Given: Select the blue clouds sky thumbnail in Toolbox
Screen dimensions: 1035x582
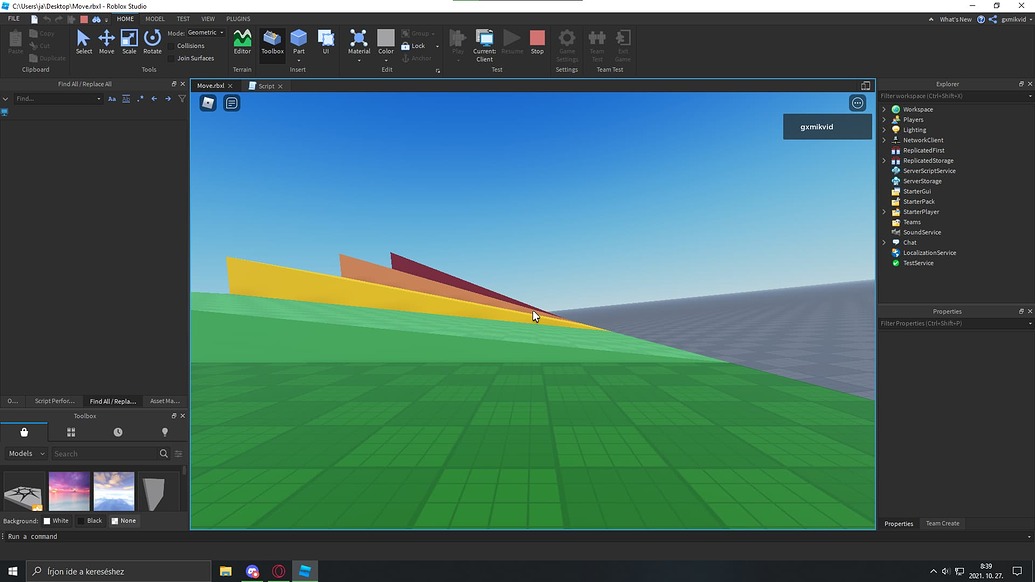Looking at the screenshot, I should (x=114, y=491).
